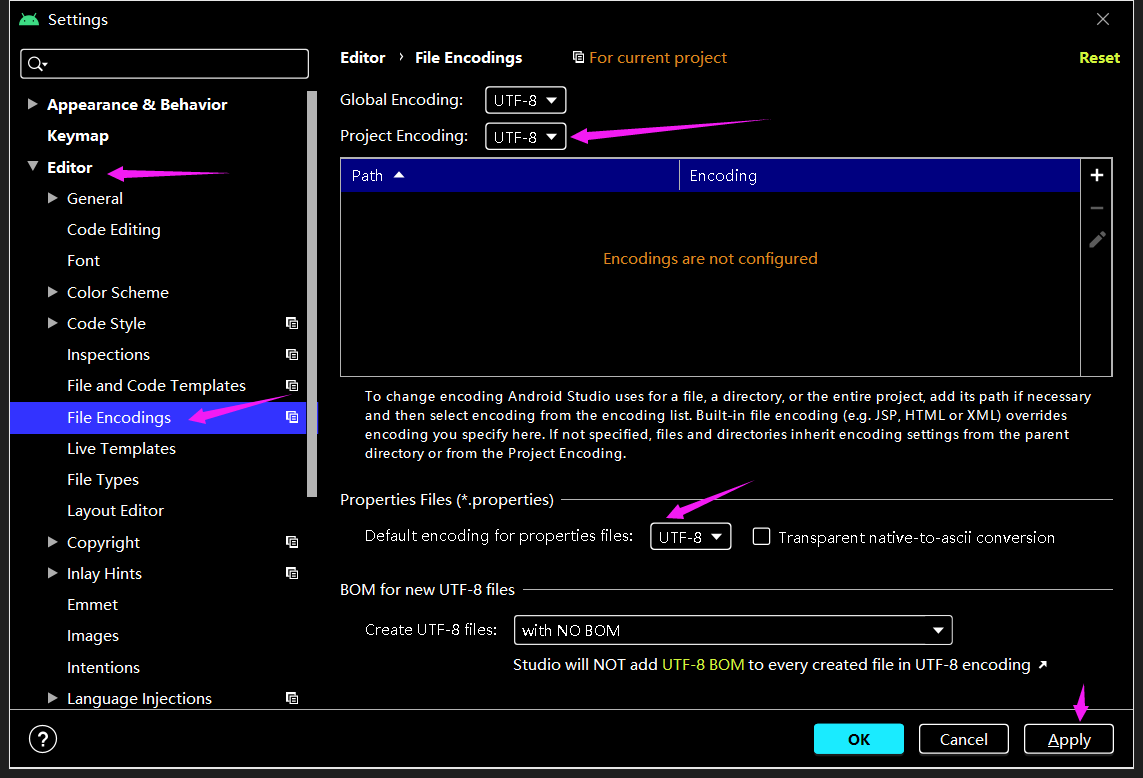Collapse the Editor section

pos(33,167)
